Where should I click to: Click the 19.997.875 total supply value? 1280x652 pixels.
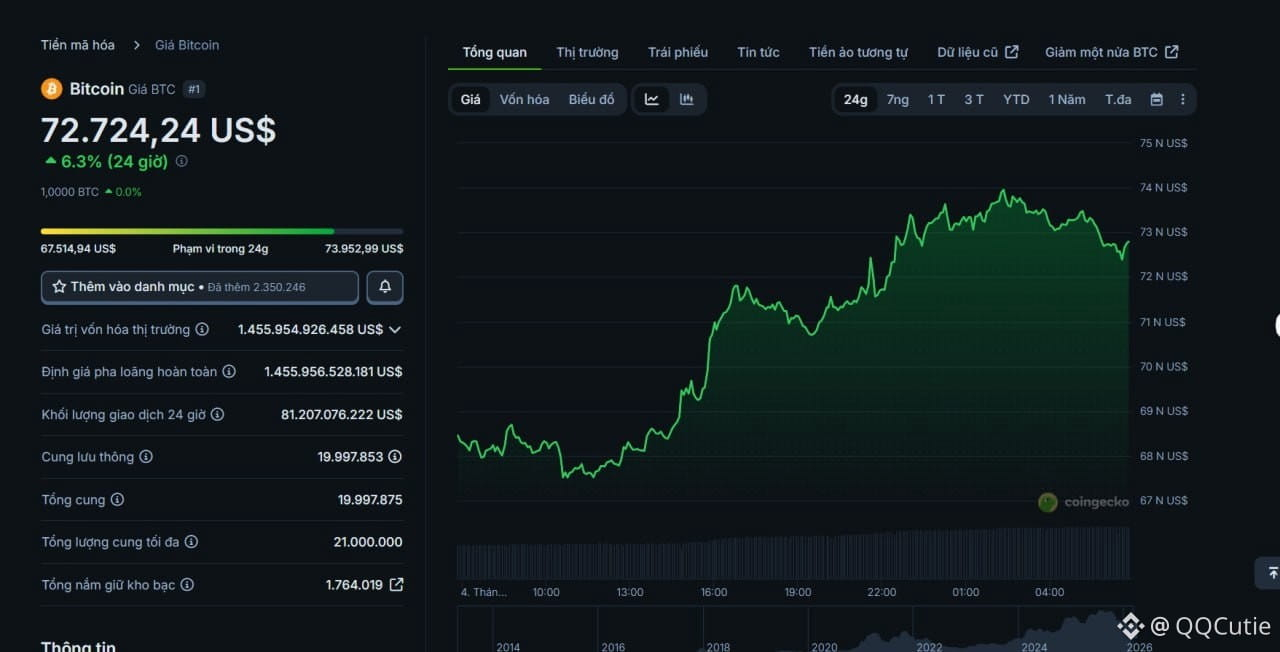(370, 499)
